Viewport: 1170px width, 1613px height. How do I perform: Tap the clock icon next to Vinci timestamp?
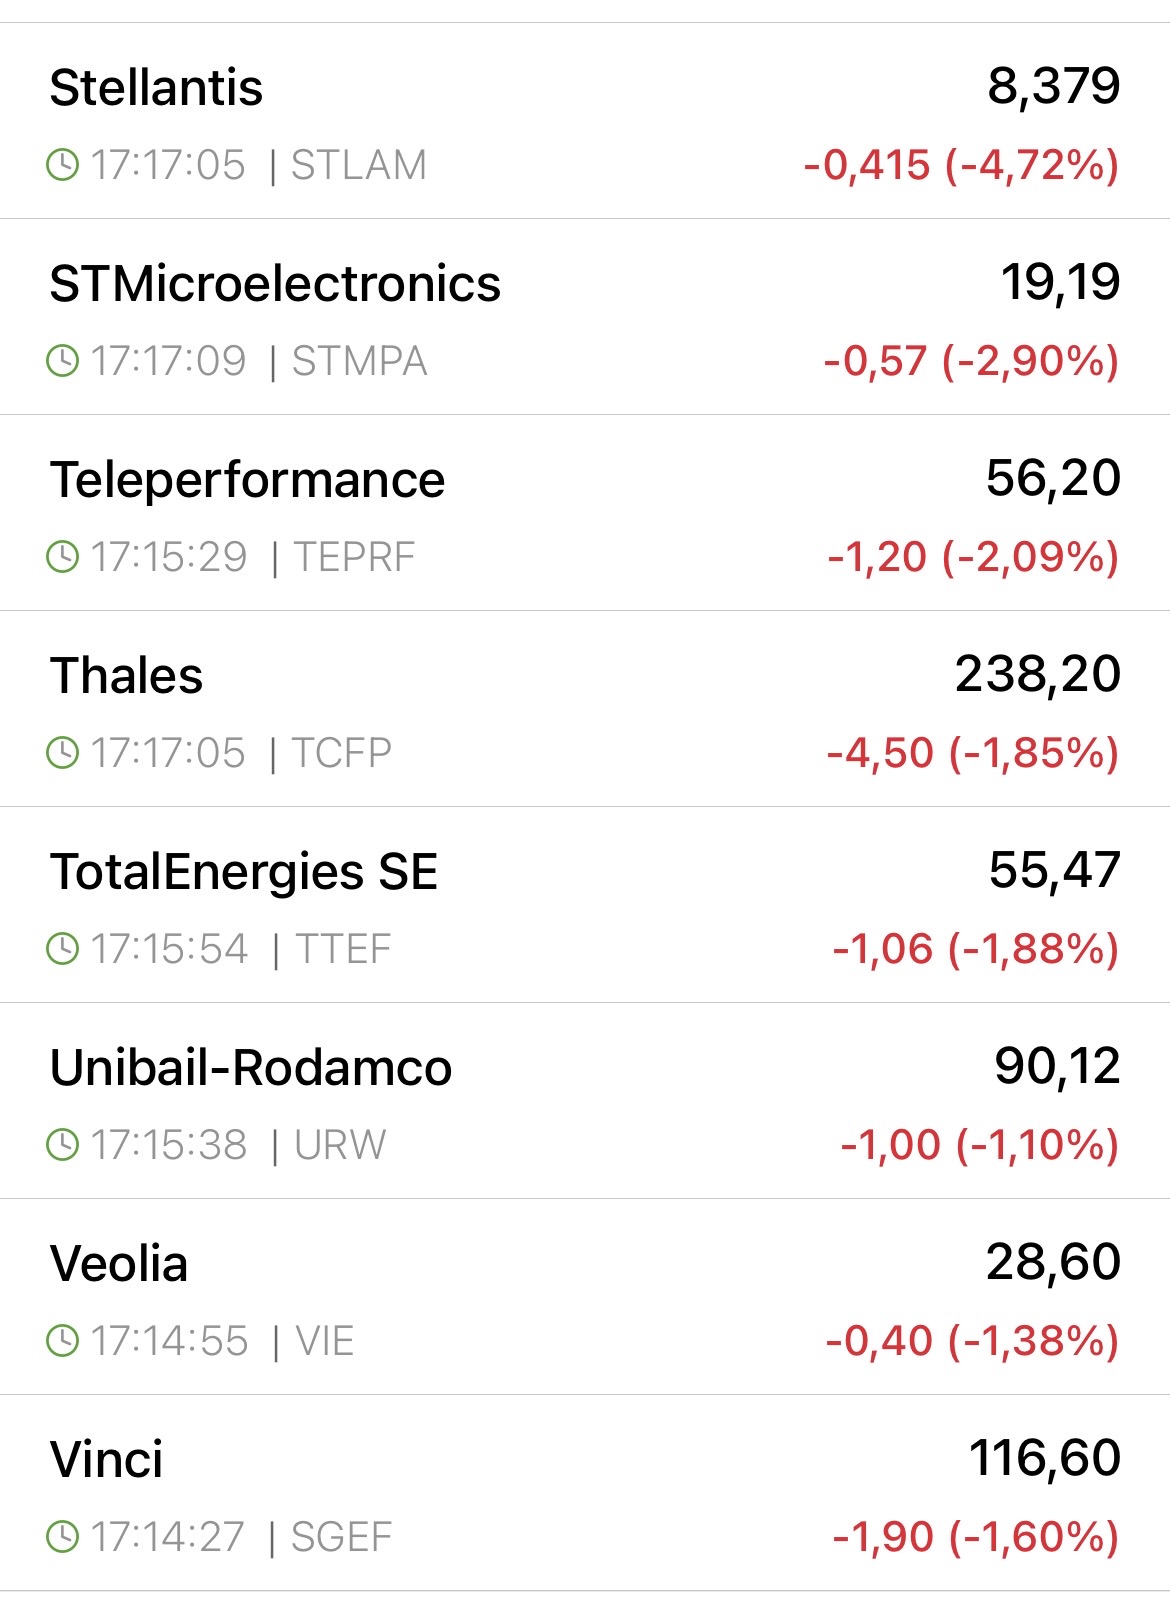pyautogui.click(x=63, y=1537)
